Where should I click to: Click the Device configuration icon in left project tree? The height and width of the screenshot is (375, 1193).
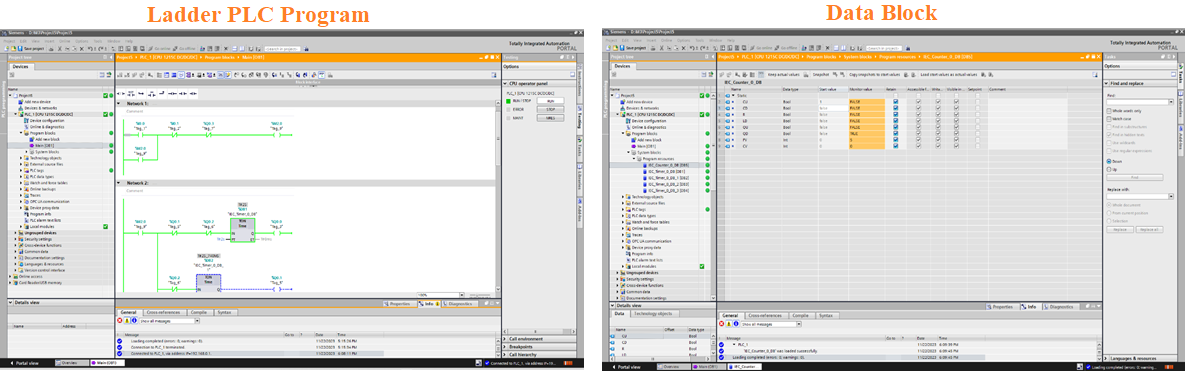pos(27,120)
